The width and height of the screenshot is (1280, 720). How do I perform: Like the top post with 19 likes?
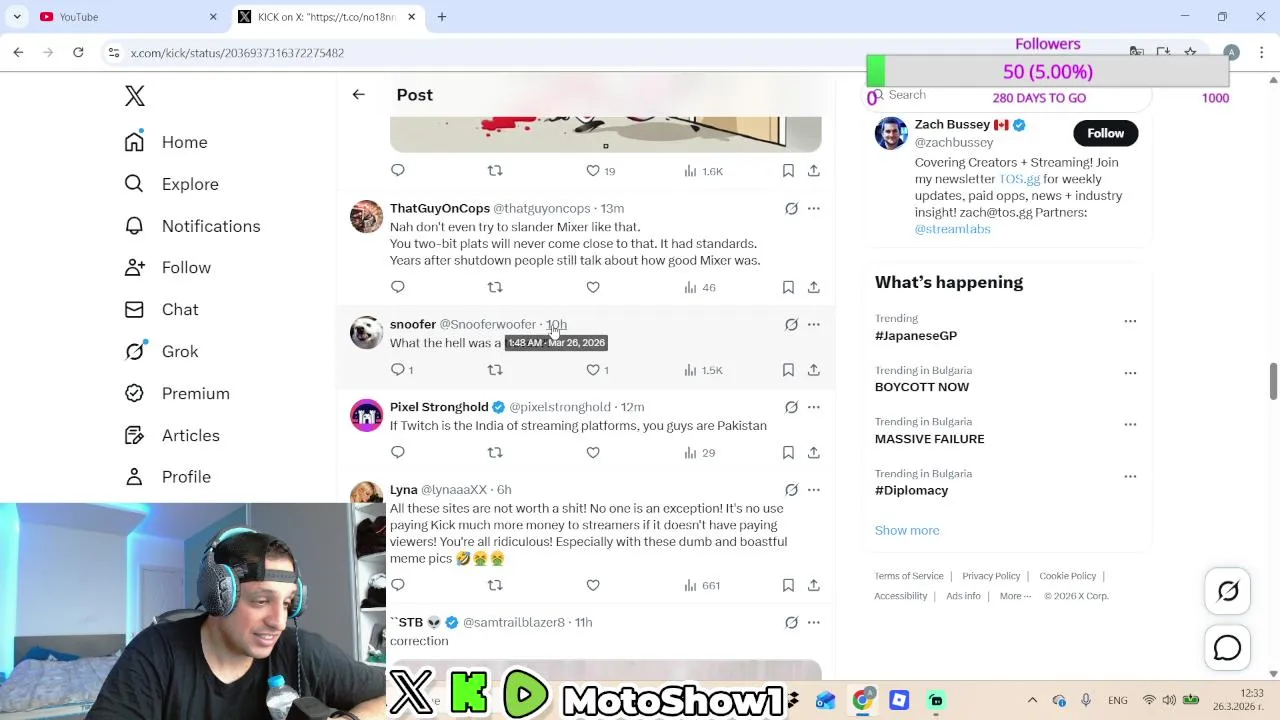point(600,171)
